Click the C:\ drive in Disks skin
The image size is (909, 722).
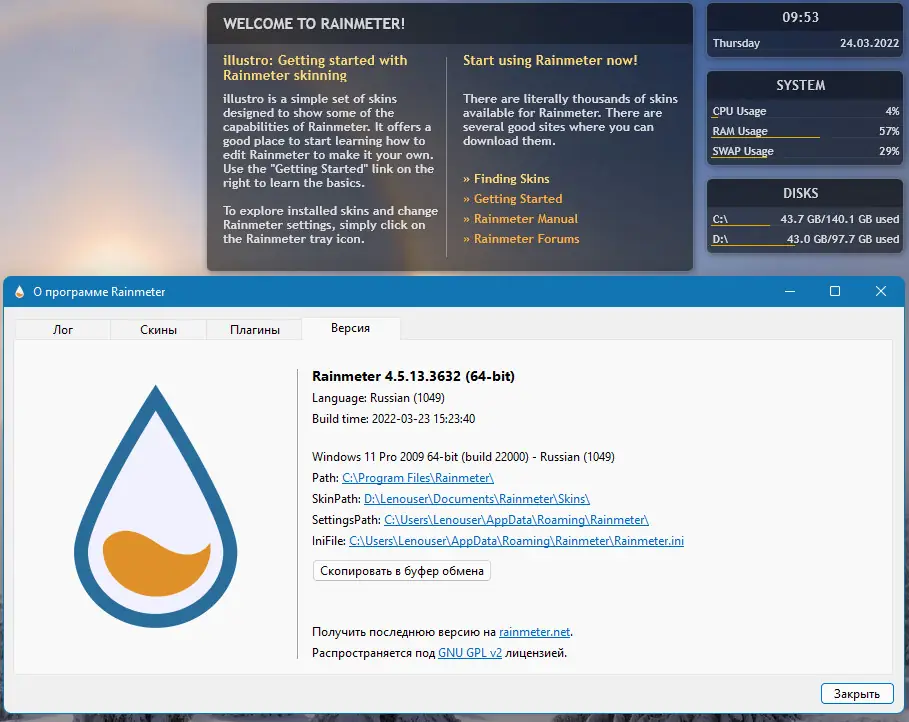(805, 219)
